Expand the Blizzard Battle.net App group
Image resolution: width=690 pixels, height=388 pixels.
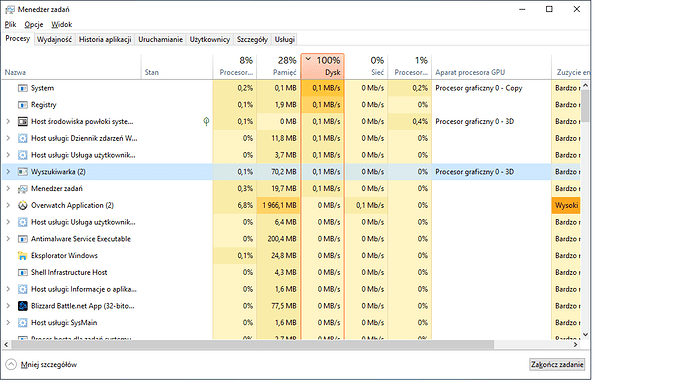(8, 305)
